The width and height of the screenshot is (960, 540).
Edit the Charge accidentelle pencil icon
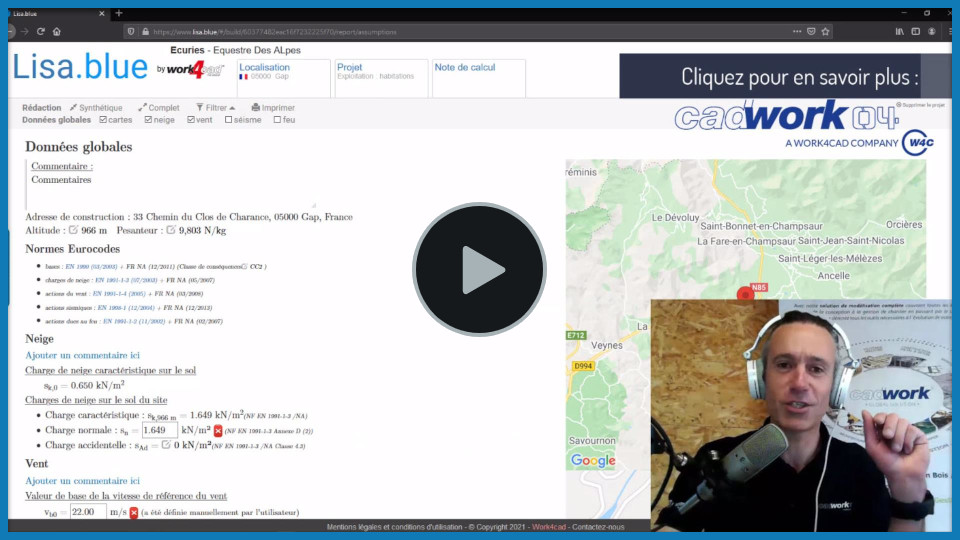click(x=166, y=445)
